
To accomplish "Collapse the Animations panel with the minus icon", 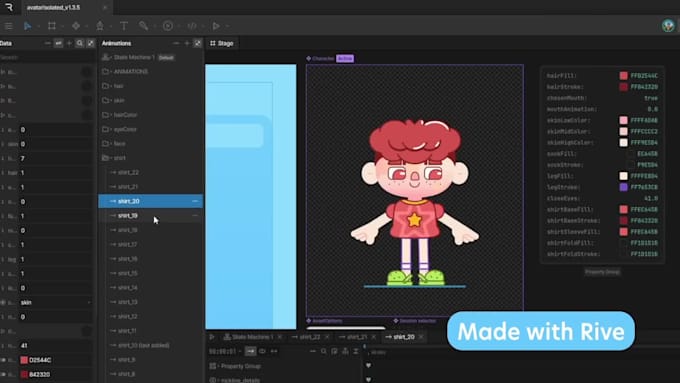I will [176, 43].
